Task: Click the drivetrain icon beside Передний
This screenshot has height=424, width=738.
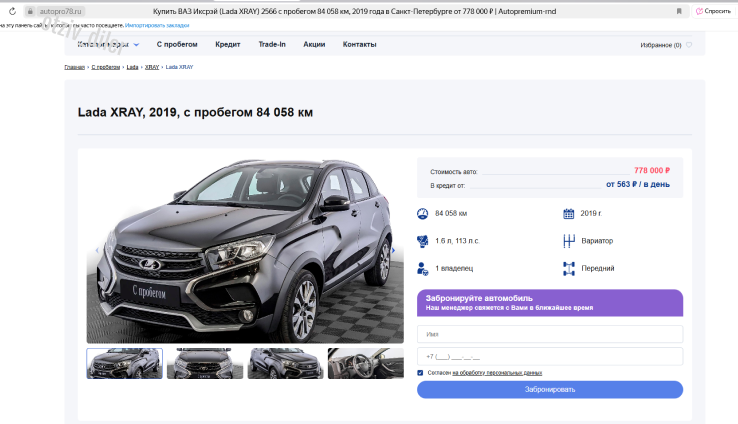Action: [569, 269]
